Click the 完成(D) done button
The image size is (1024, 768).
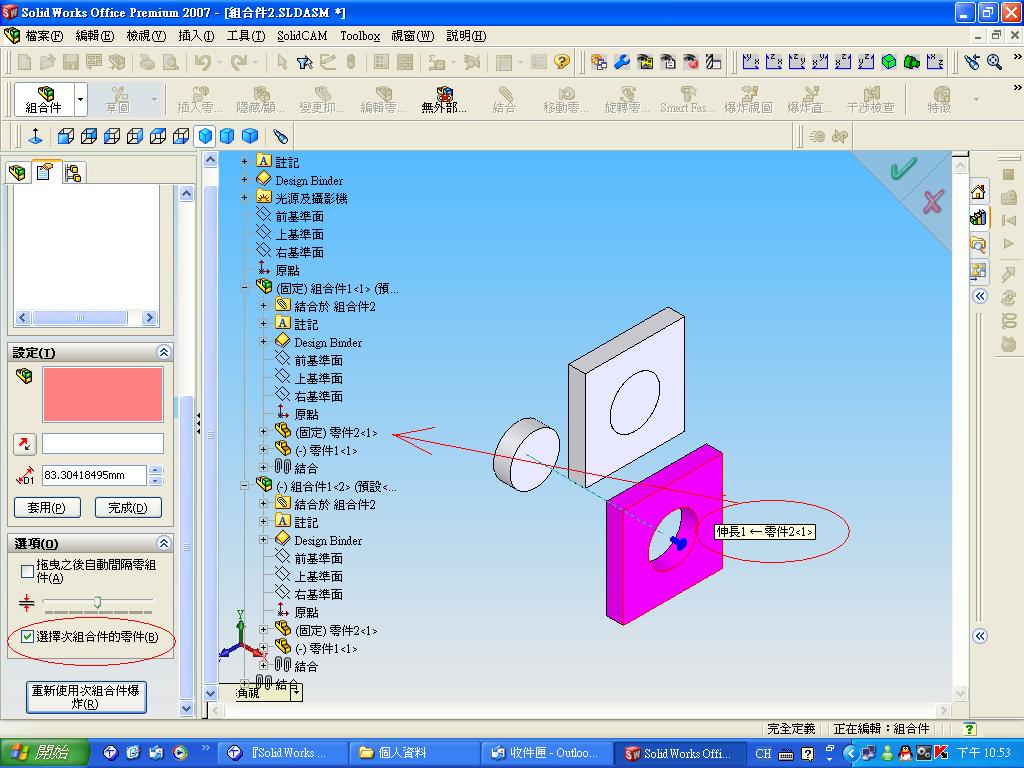(x=128, y=507)
